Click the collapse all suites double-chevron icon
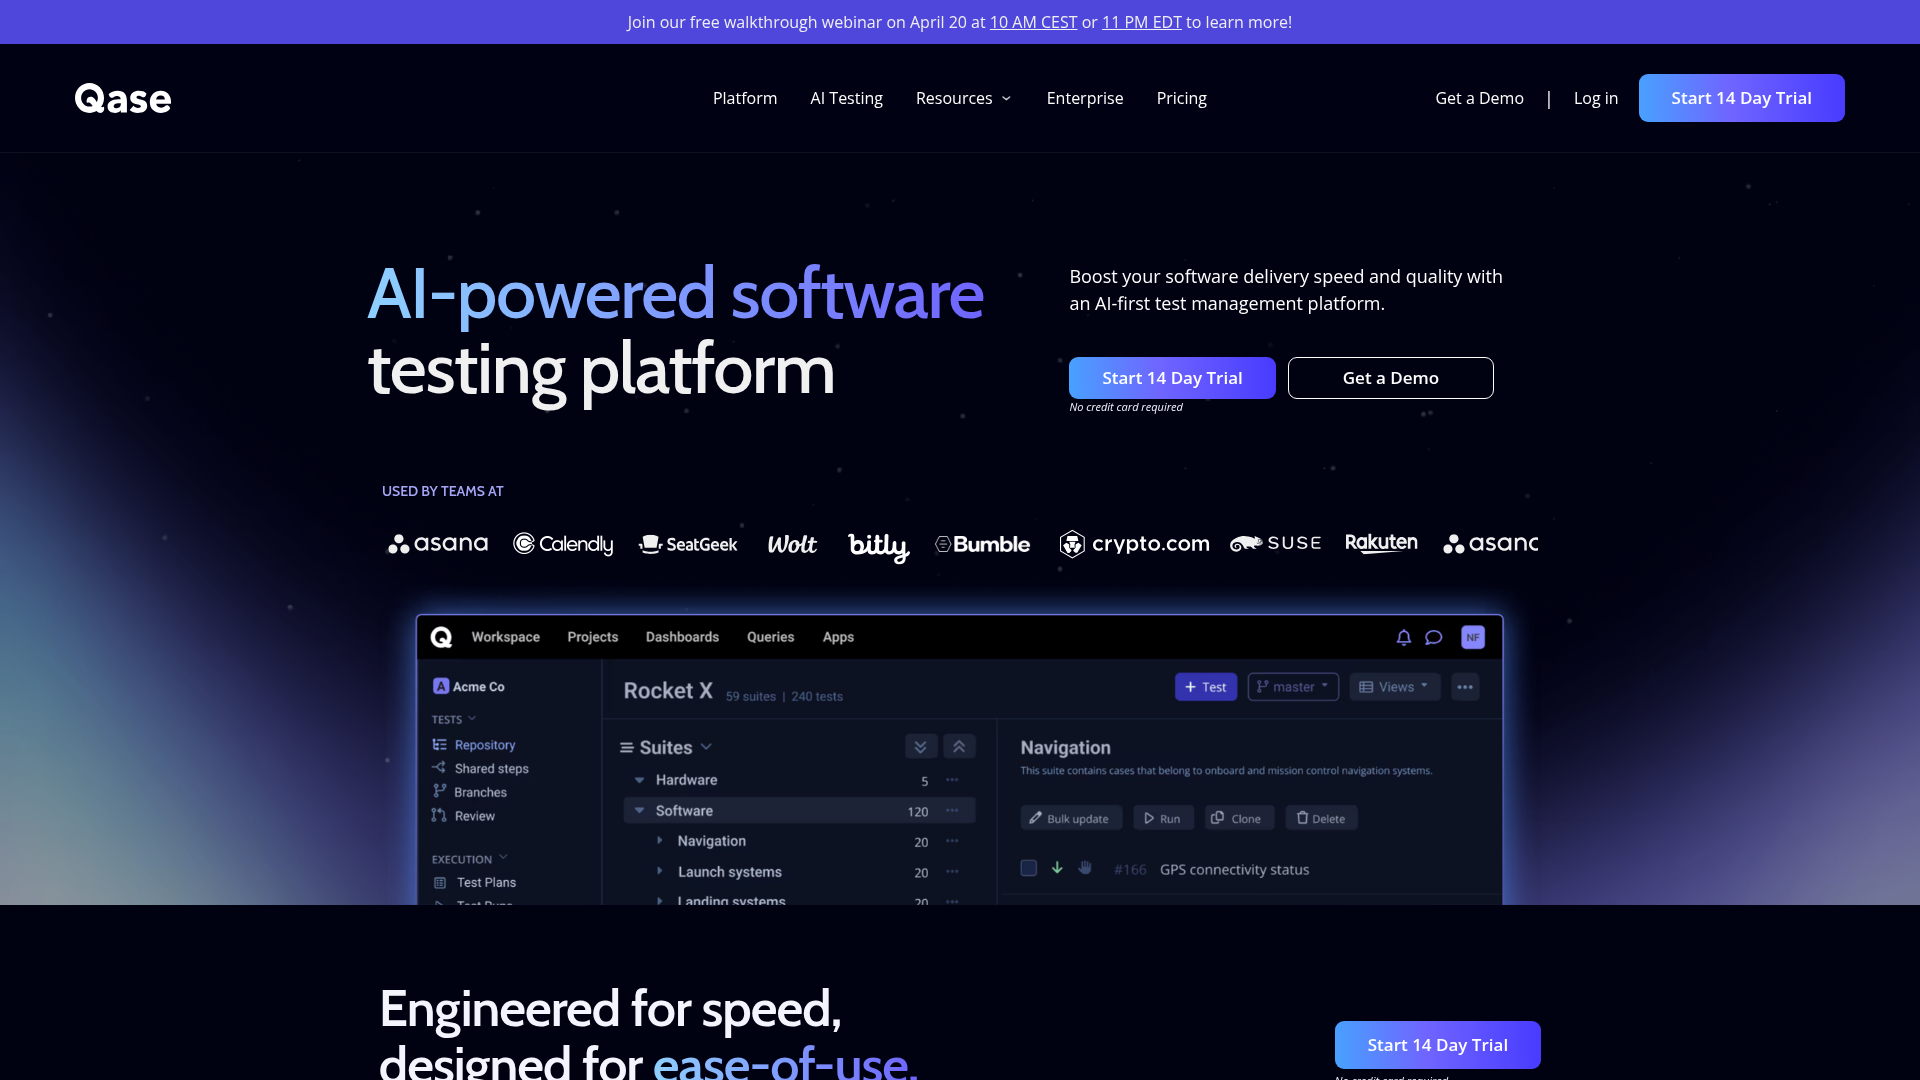The height and width of the screenshot is (1080, 1920). click(x=959, y=747)
